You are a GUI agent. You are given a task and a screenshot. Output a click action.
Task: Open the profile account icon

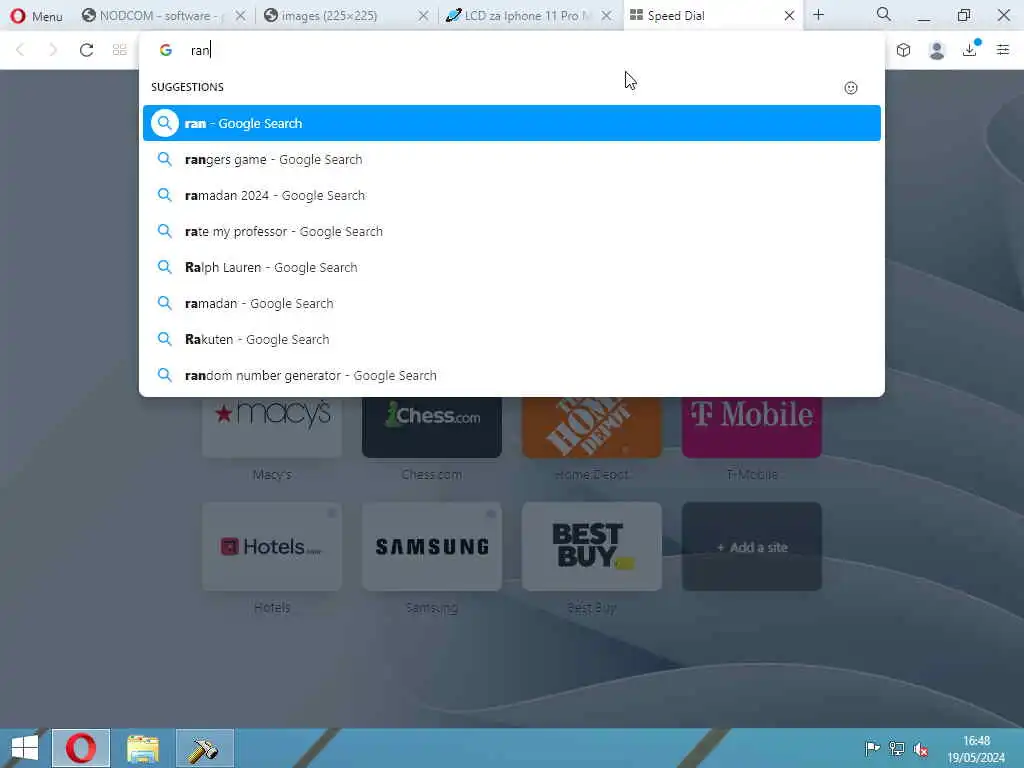click(x=936, y=50)
